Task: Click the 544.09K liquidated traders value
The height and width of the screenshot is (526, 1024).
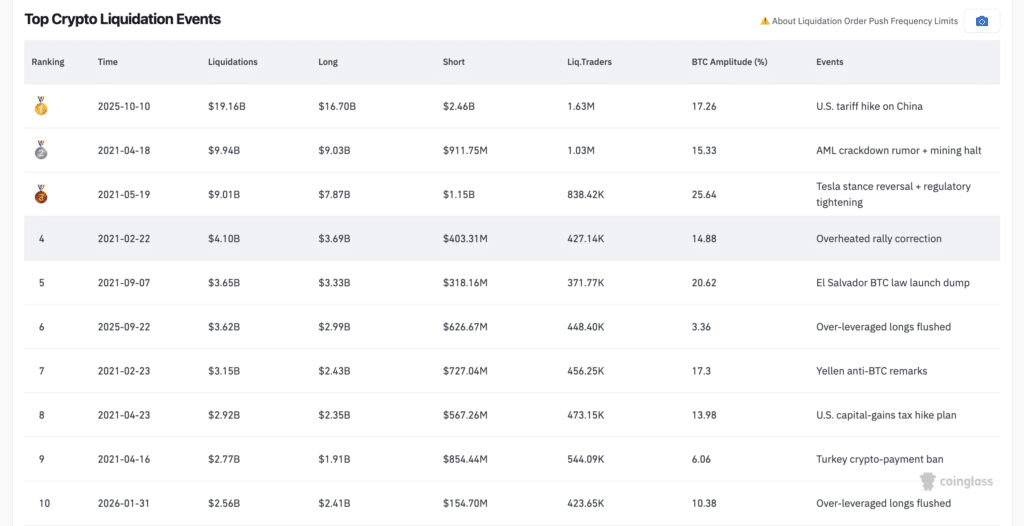Action: click(586, 459)
